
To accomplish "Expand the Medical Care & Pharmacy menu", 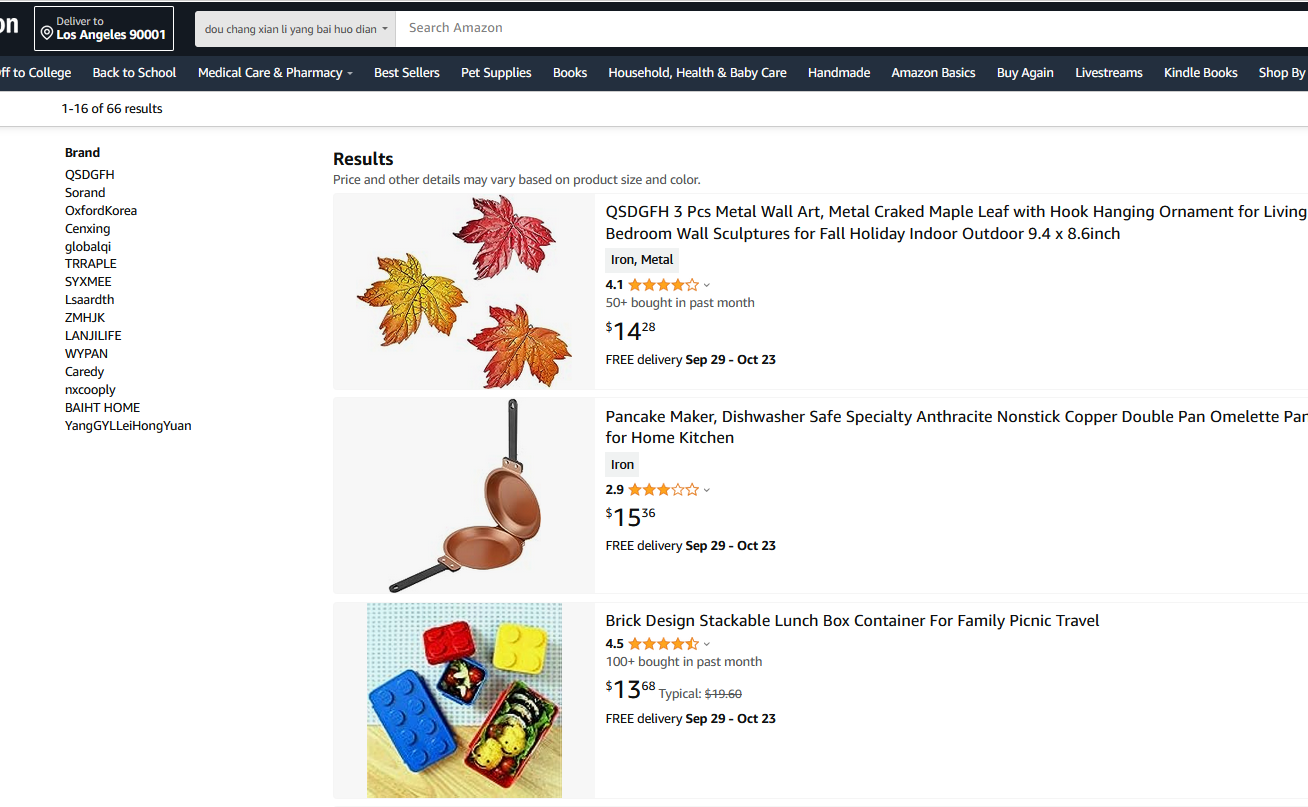I will click(x=275, y=73).
